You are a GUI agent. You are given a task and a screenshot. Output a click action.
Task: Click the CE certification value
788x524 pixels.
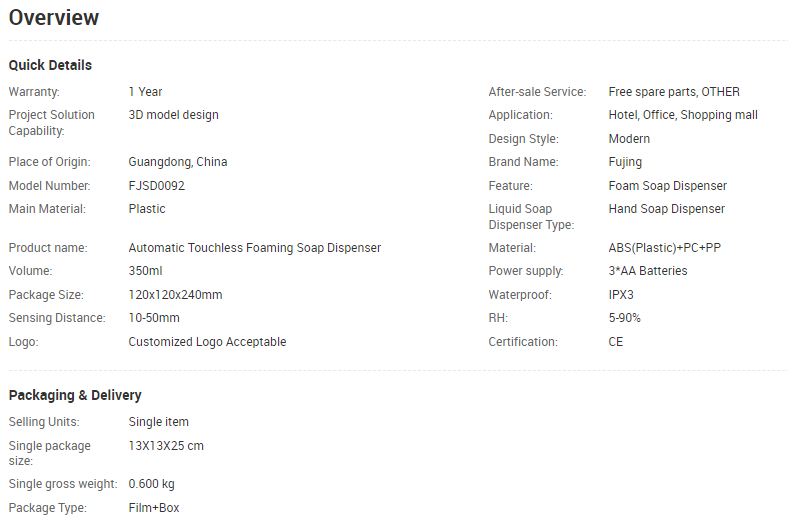pos(616,342)
